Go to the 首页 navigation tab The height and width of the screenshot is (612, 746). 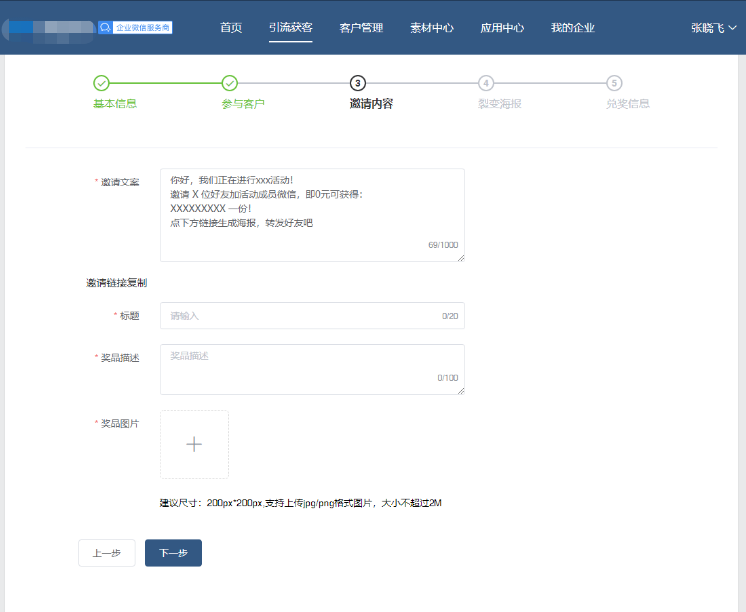point(231,28)
